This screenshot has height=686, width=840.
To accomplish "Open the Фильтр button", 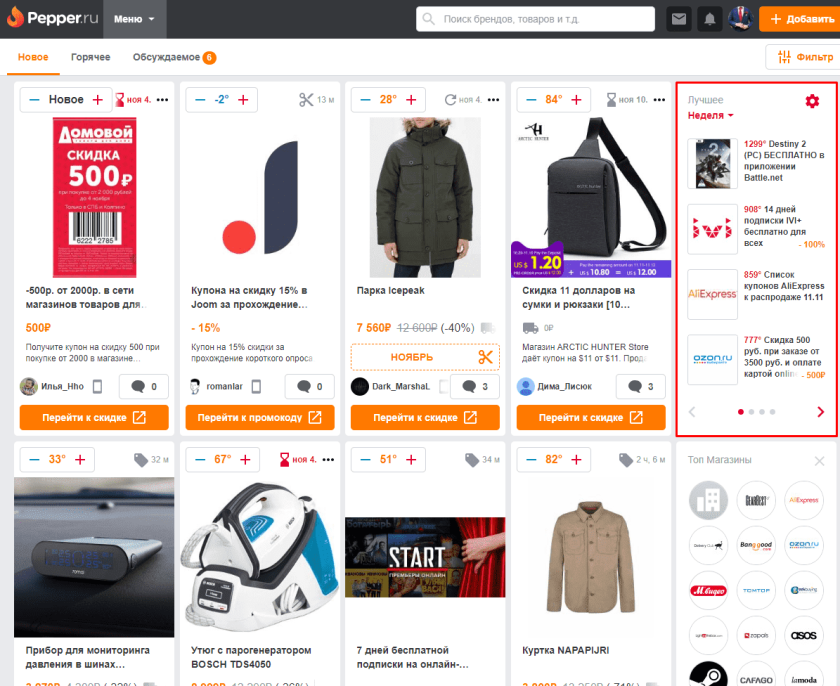I will [803, 57].
